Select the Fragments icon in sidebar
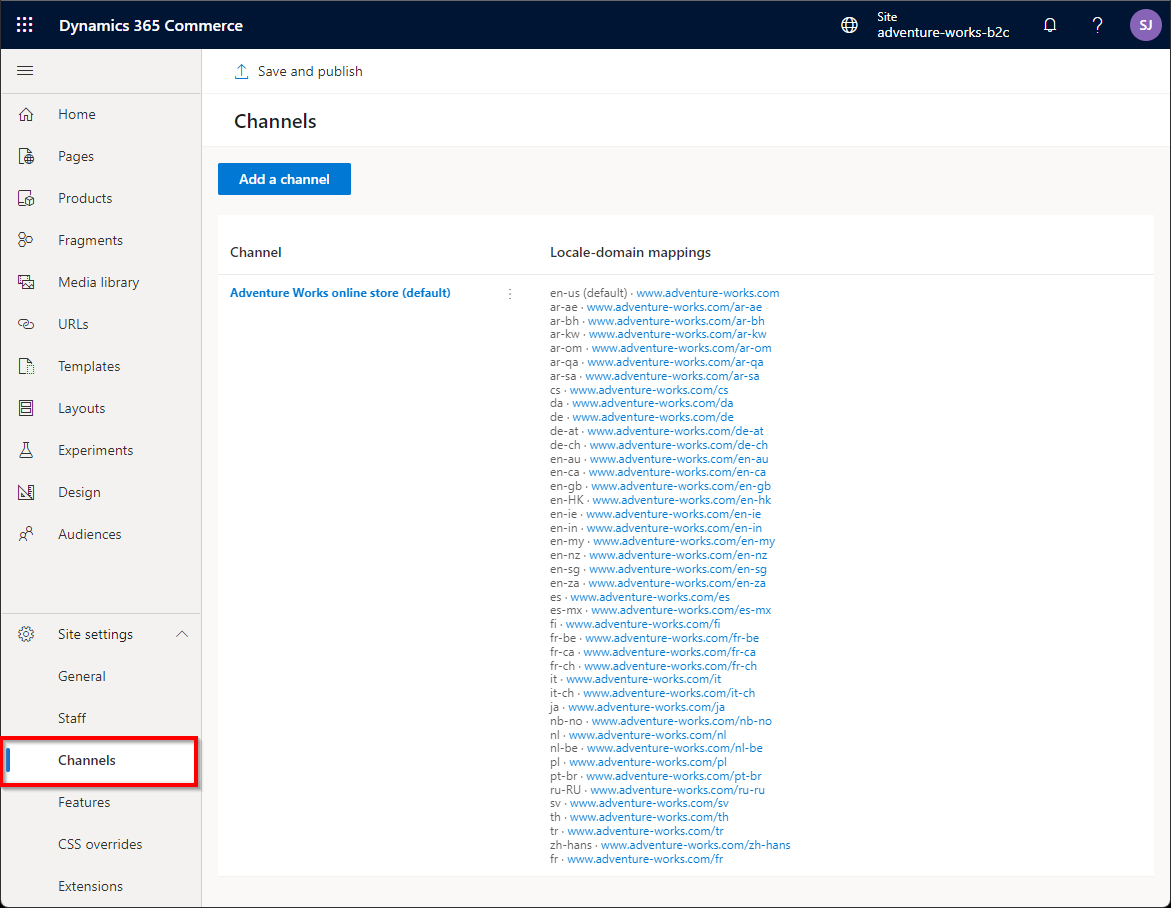 coord(27,240)
